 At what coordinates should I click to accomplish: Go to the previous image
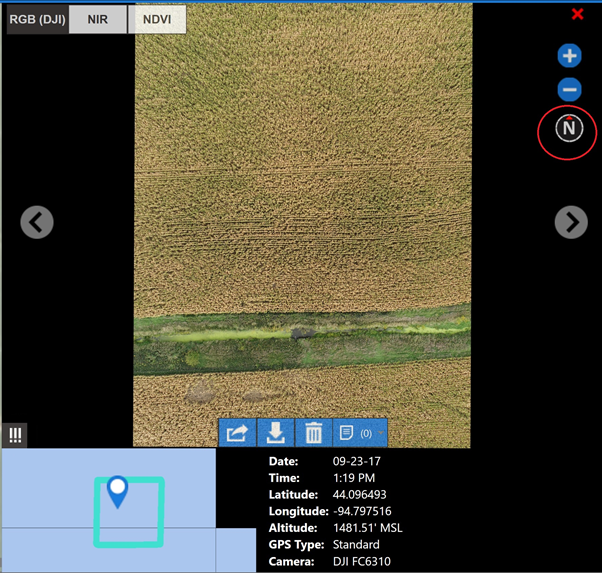pyautogui.click(x=37, y=222)
